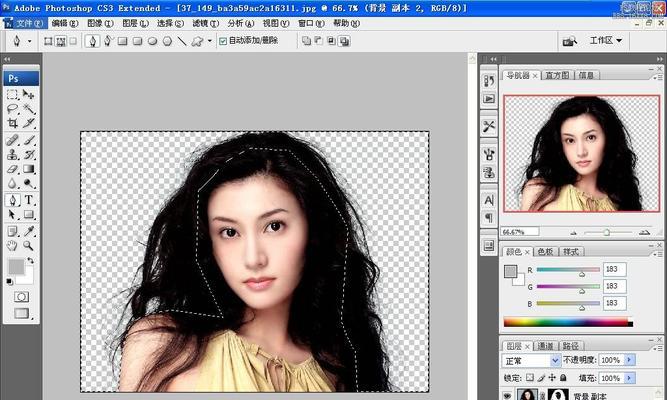Switch to the 直方图 tab
This screenshot has height=400, width=667.
[x=557, y=75]
